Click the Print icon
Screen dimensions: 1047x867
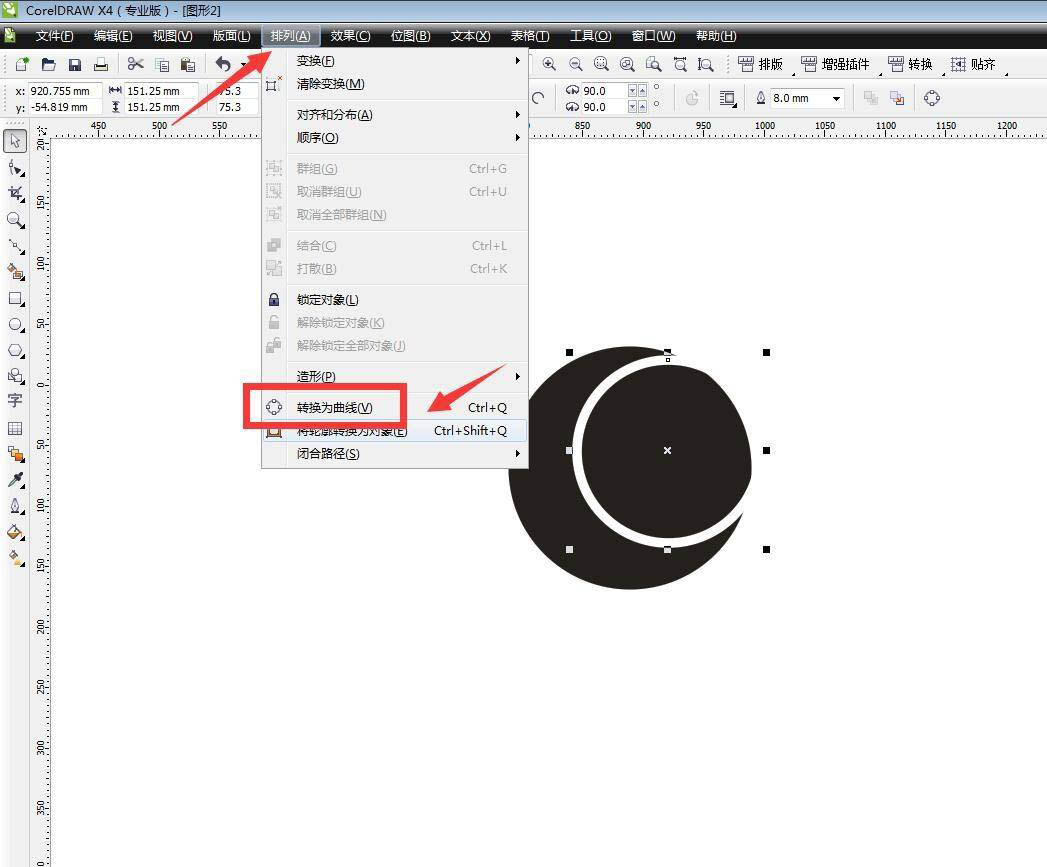point(101,64)
